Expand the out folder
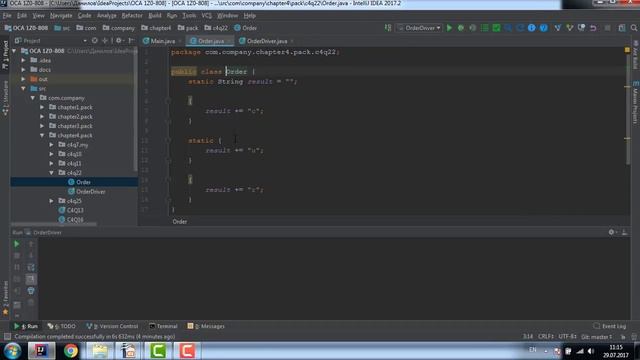This screenshot has height=360, width=640. click(x=23, y=79)
